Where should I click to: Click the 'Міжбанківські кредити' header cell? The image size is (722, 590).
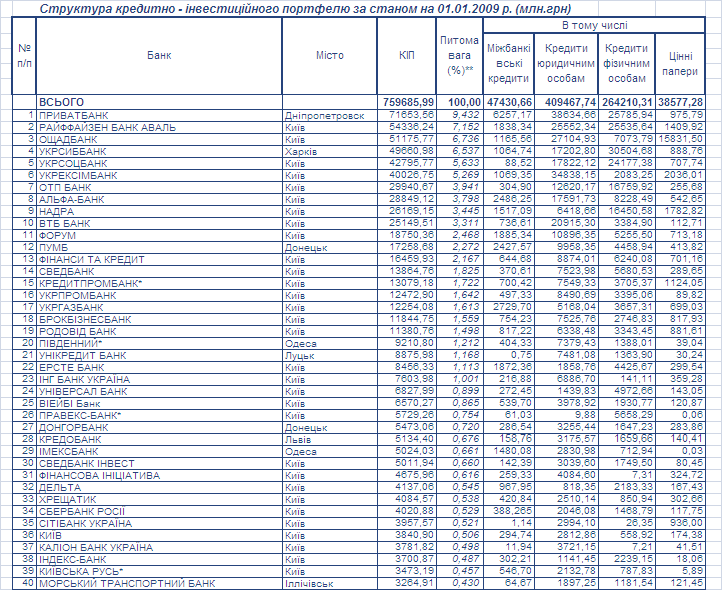pos(508,64)
